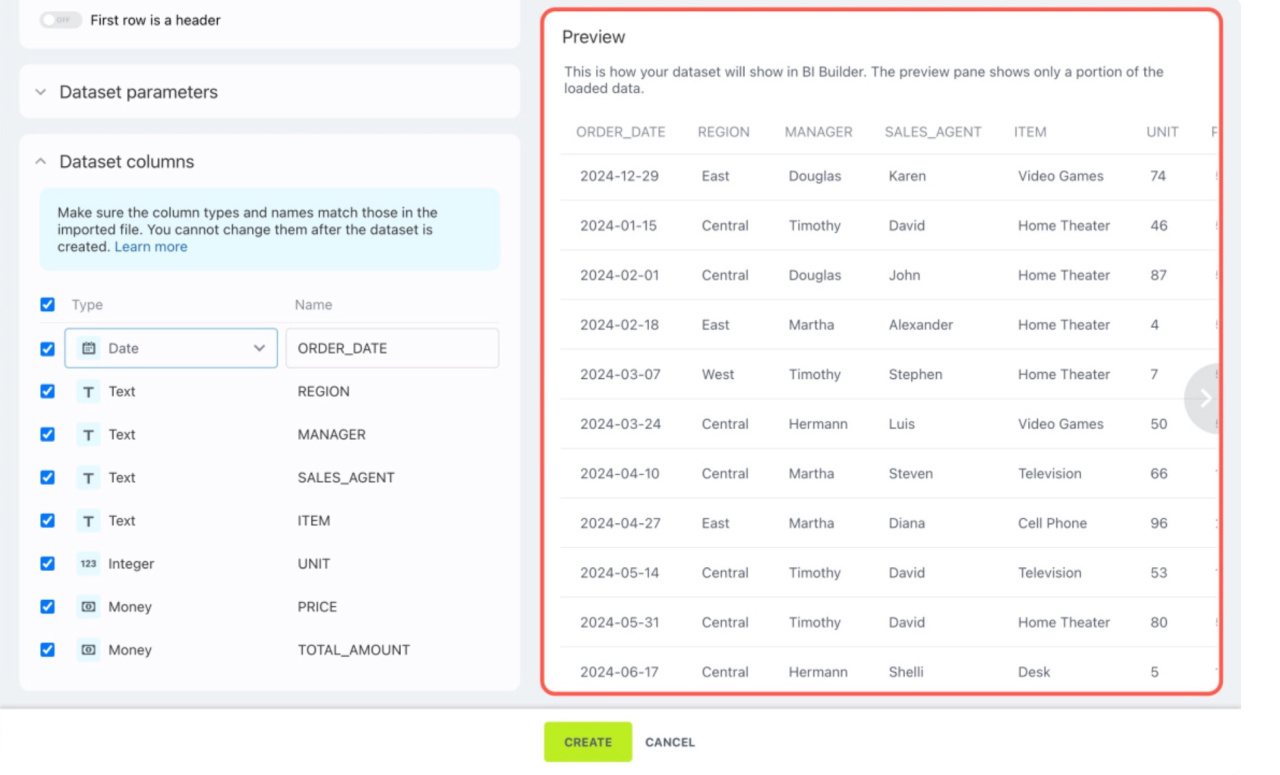Click the Text type icon for REGION

point(88,391)
